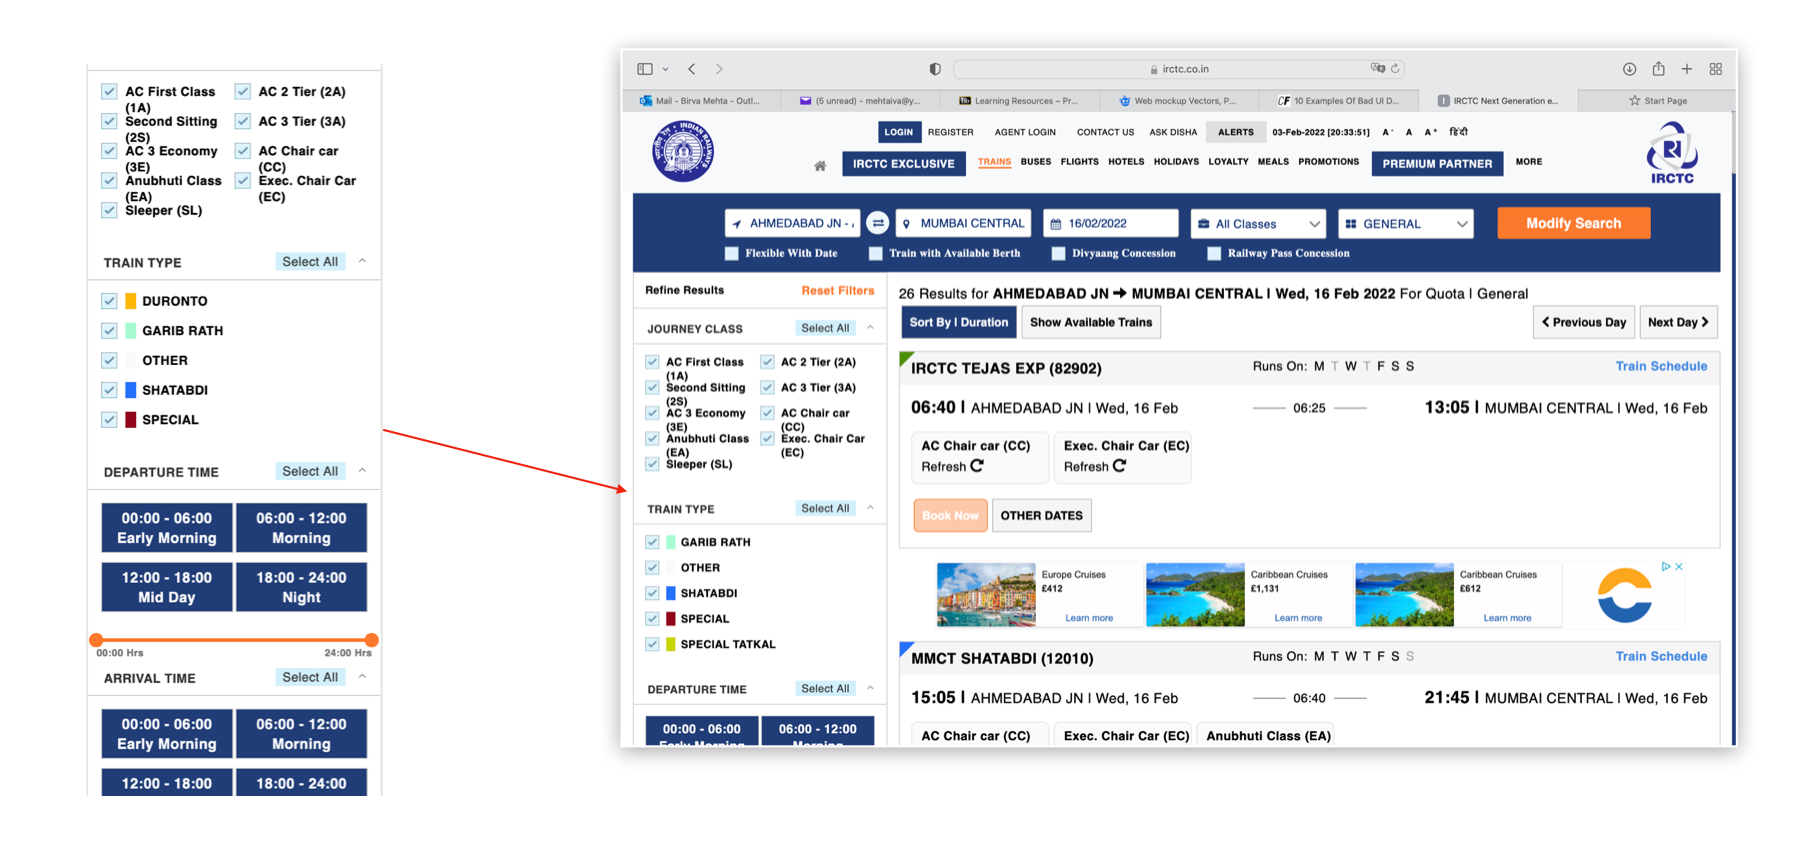Collapse Journey Class section in browser filters
The width and height of the screenshot is (1812, 856).
[x=870, y=327]
